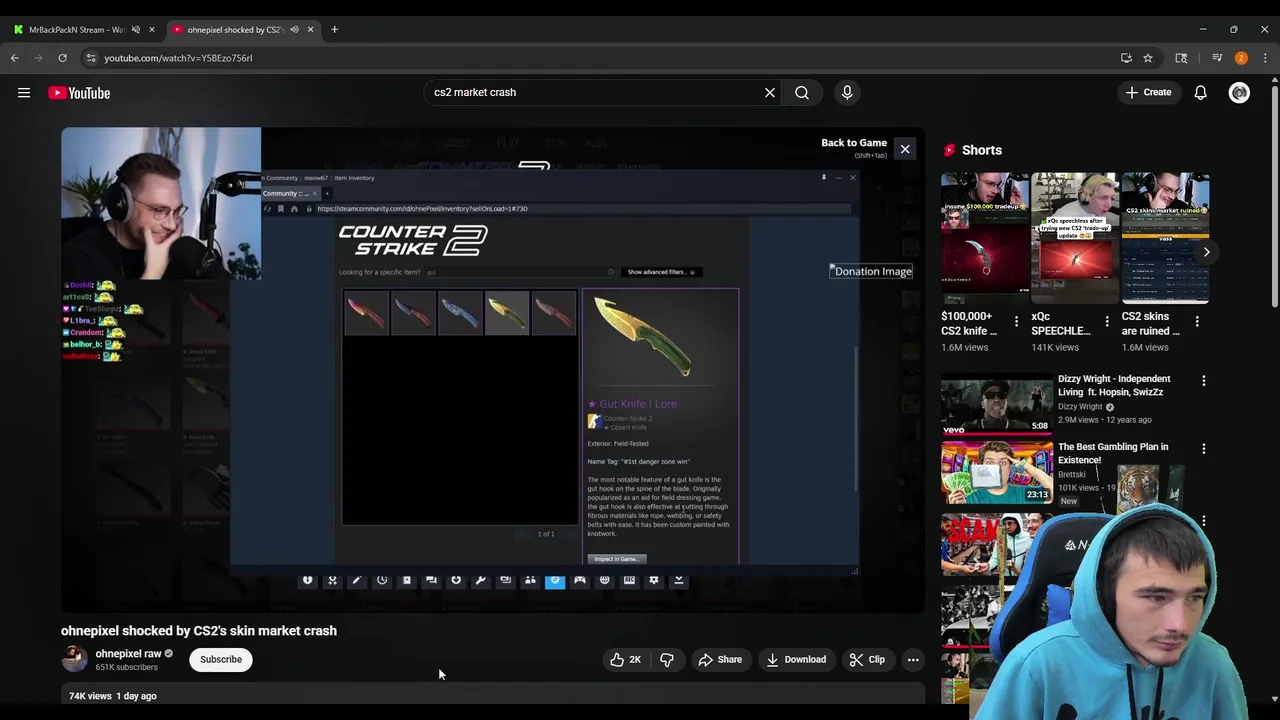Viewport: 1280px width, 720px height.
Task: Open options for '$100,000+ CS2 knife' short
Action: pos(1016,322)
